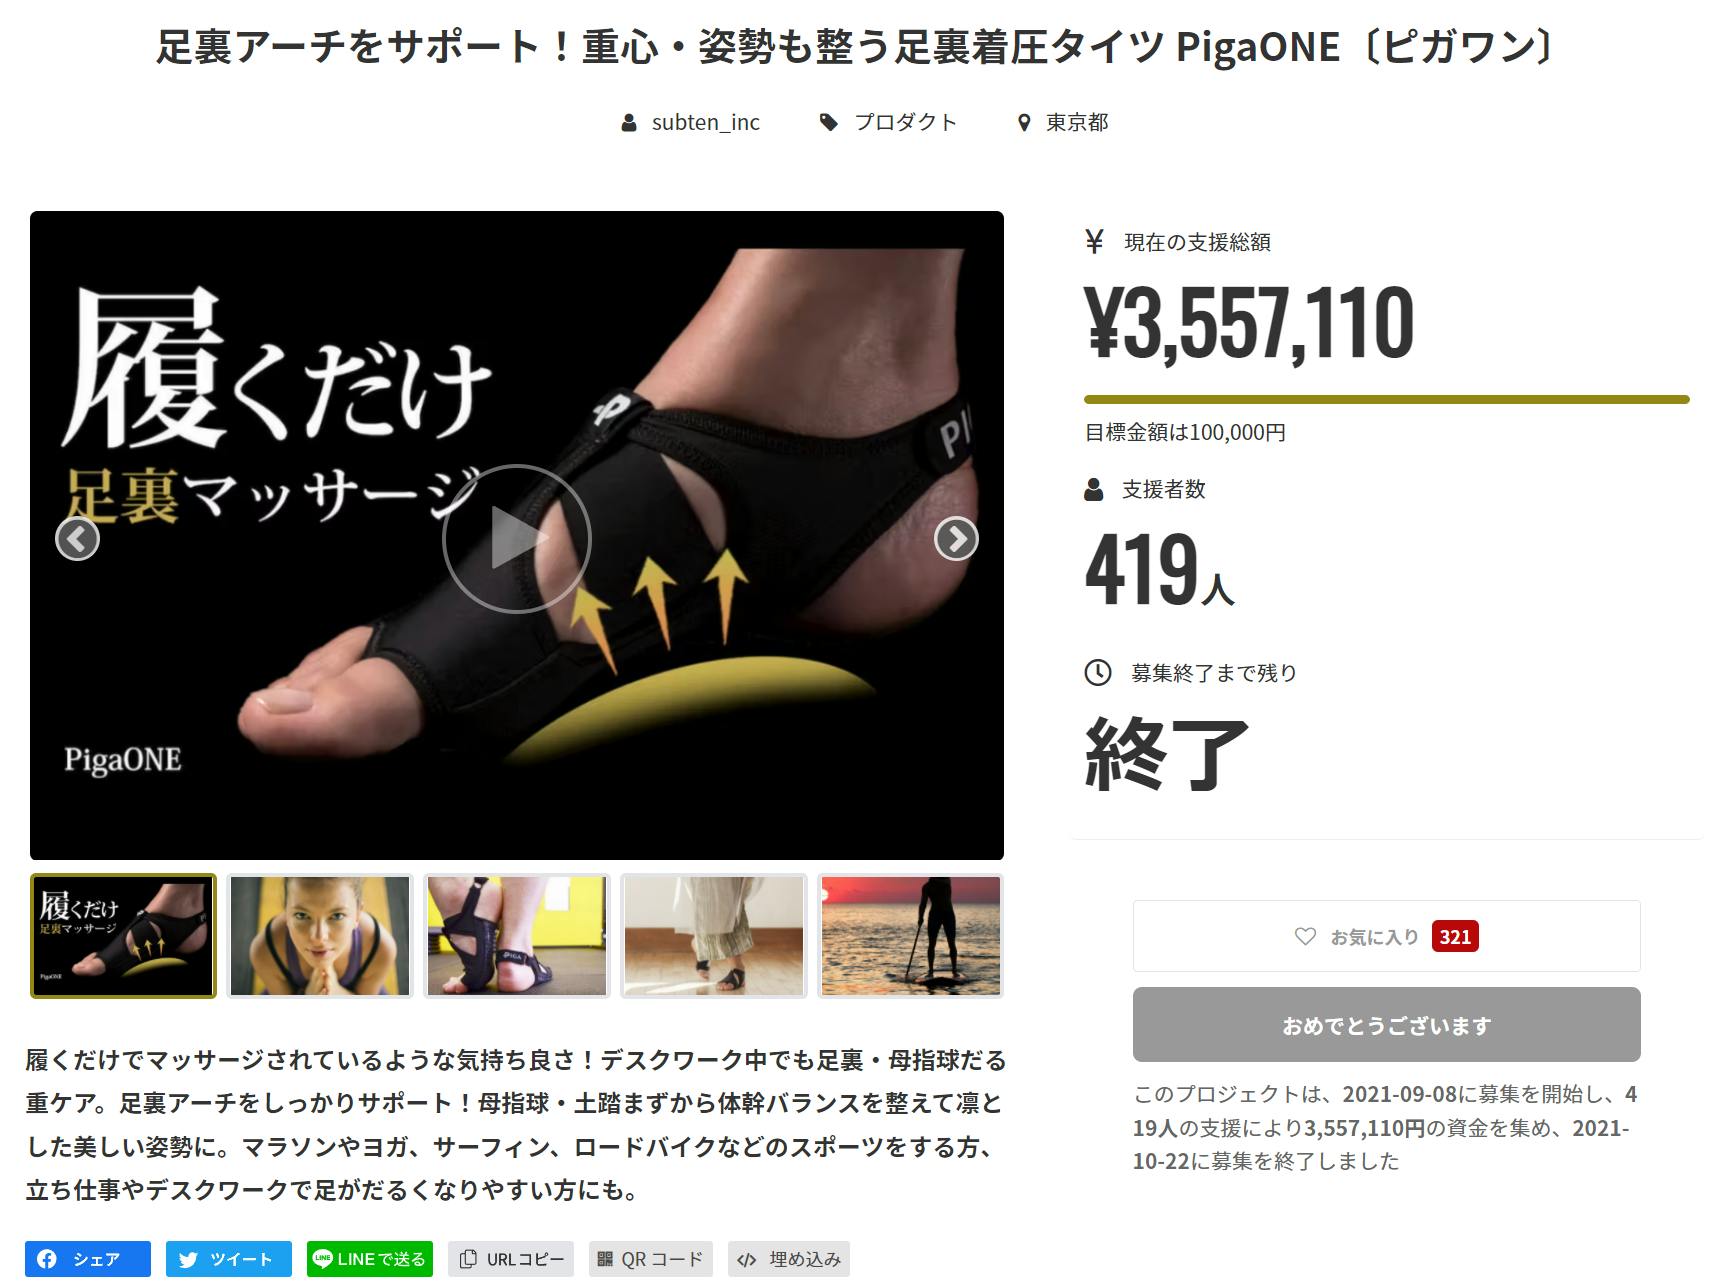
Task: Go to previous slide with left arrow
Action: click(77, 539)
